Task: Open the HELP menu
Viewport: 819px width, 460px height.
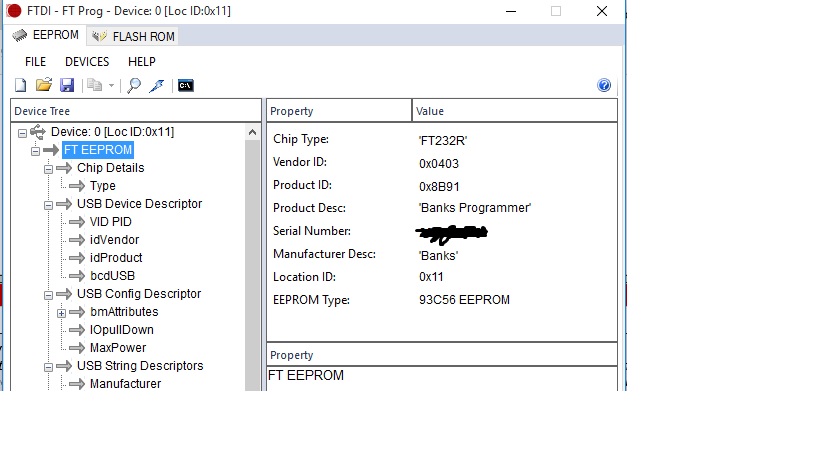Action: click(x=142, y=62)
